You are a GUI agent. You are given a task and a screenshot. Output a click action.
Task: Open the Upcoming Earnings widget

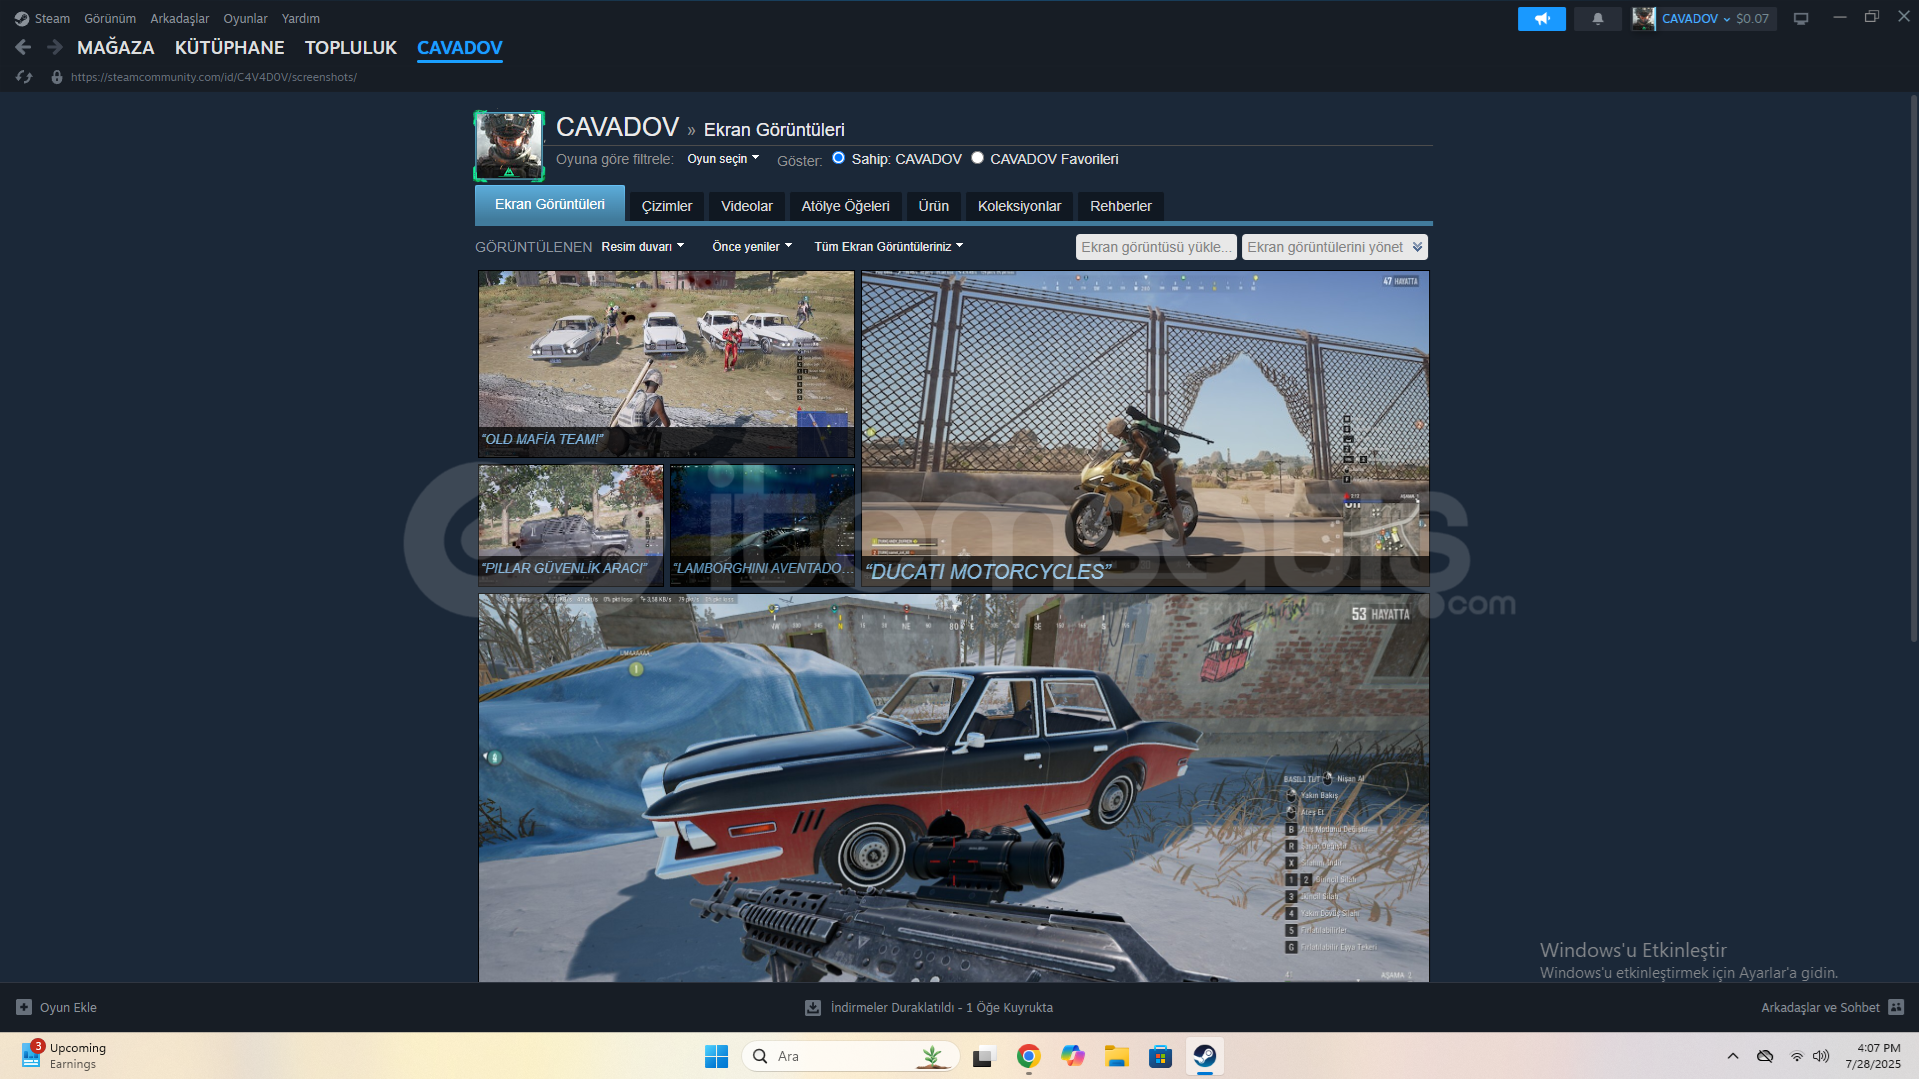tap(65, 1056)
